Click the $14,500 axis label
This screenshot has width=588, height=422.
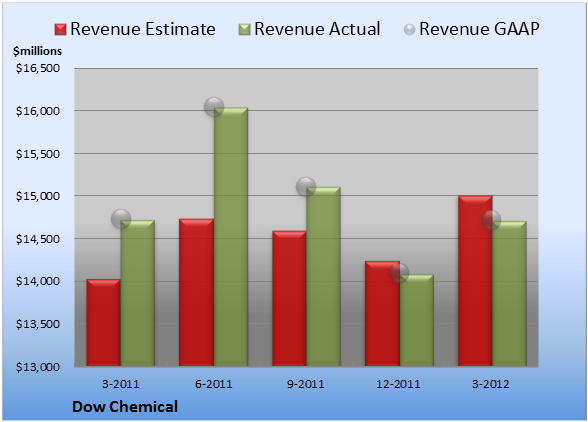pos(38,239)
